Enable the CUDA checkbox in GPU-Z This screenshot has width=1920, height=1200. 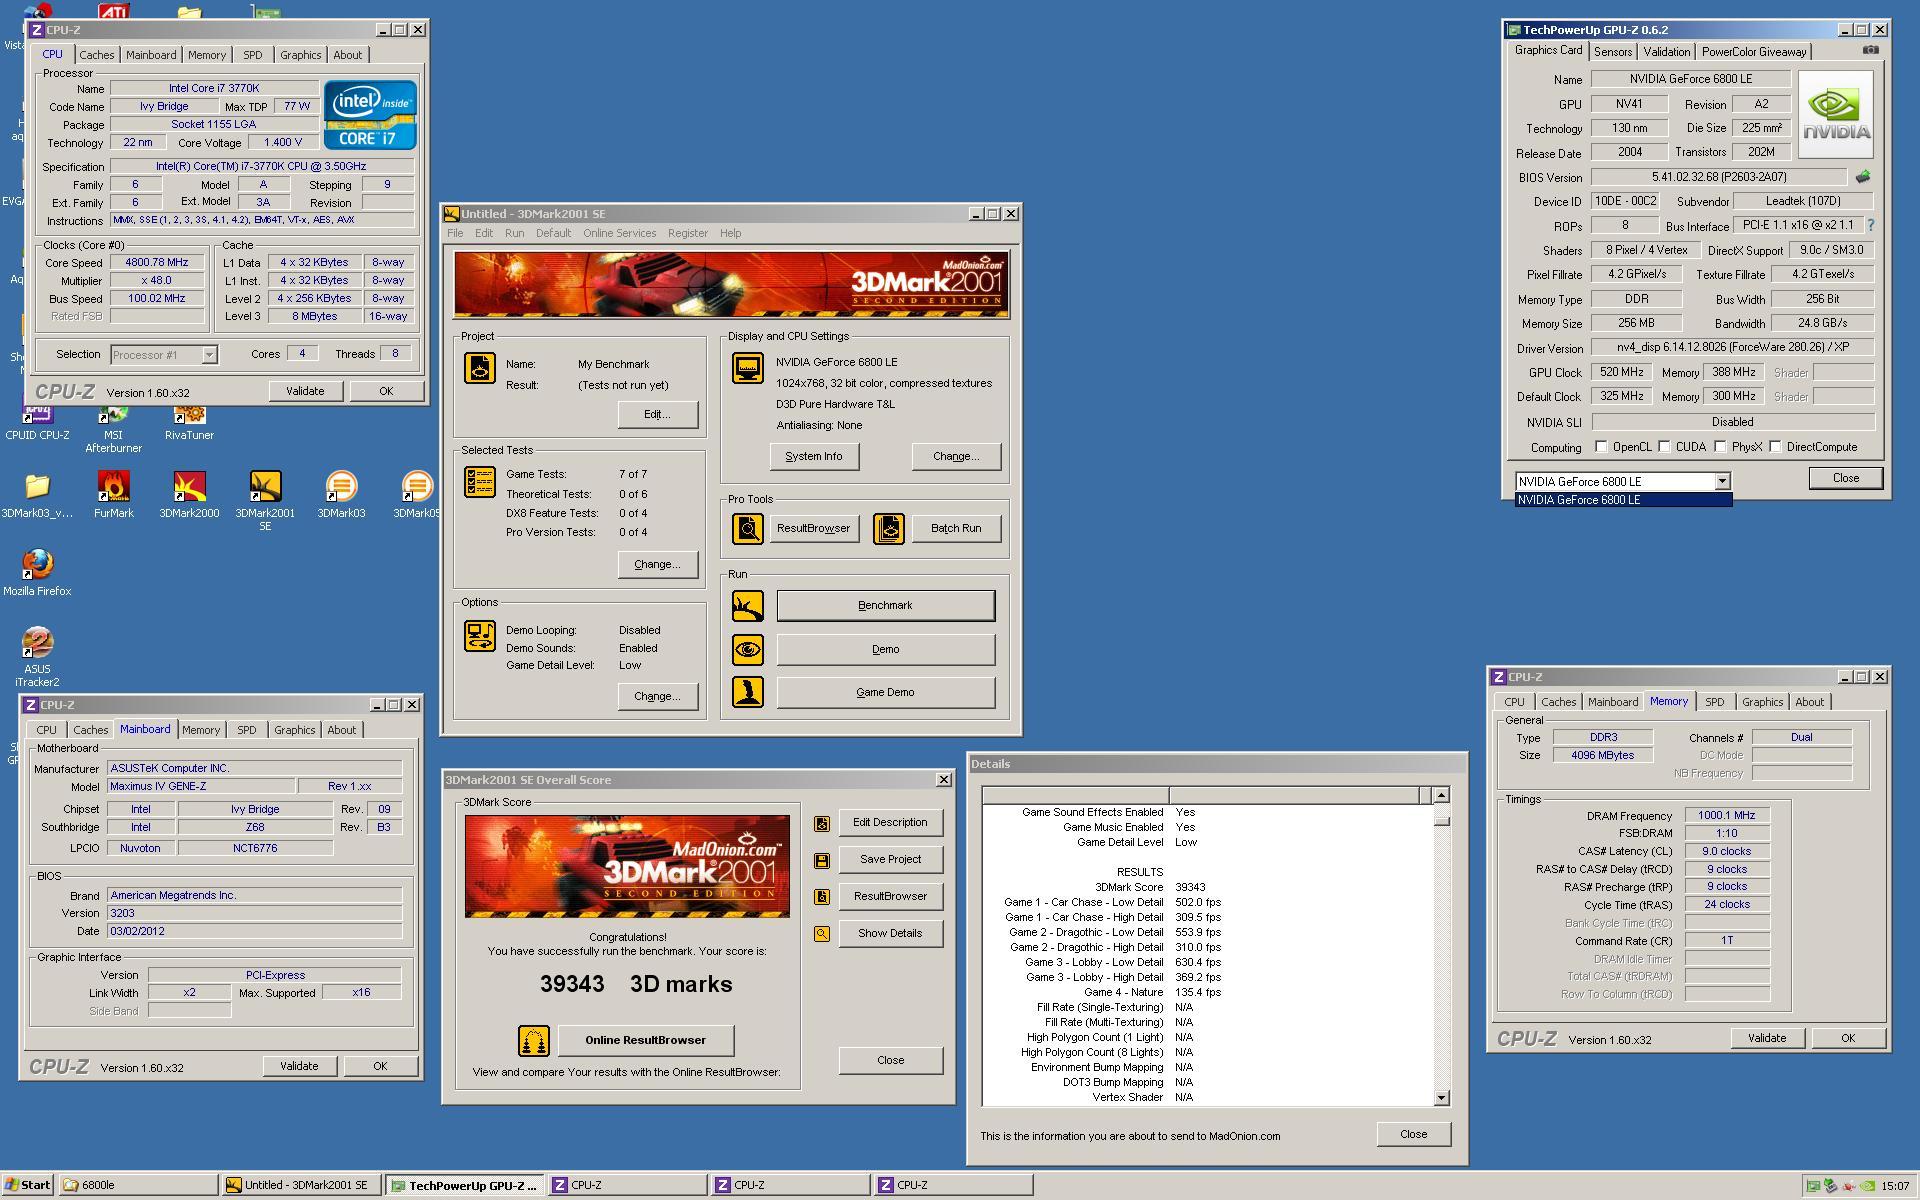click(x=1664, y=447)
